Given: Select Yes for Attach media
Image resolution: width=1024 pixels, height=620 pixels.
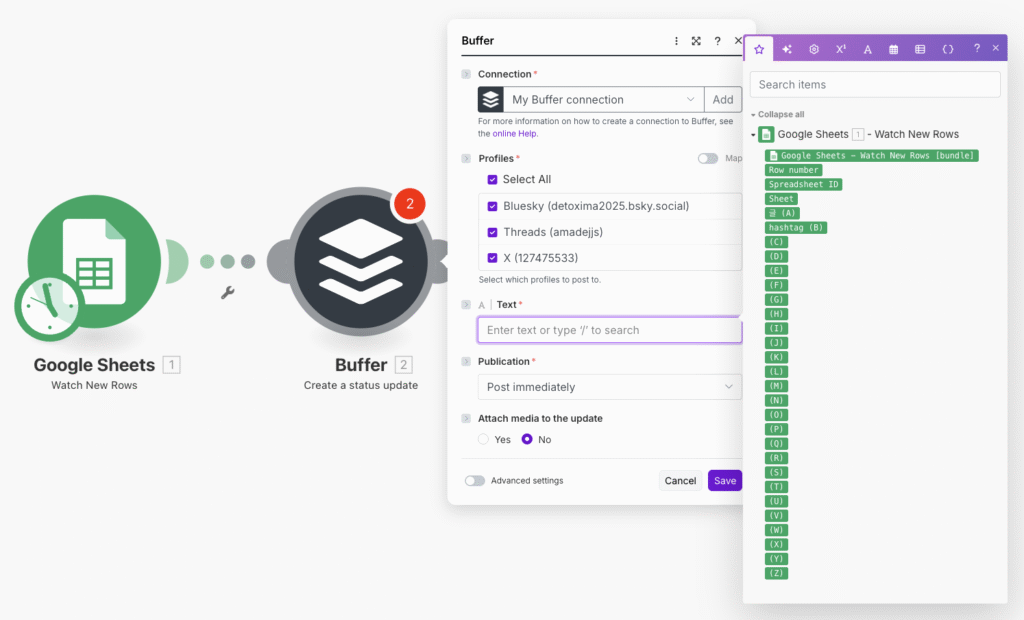Looking at the screenshot, I should coord(484,439).
